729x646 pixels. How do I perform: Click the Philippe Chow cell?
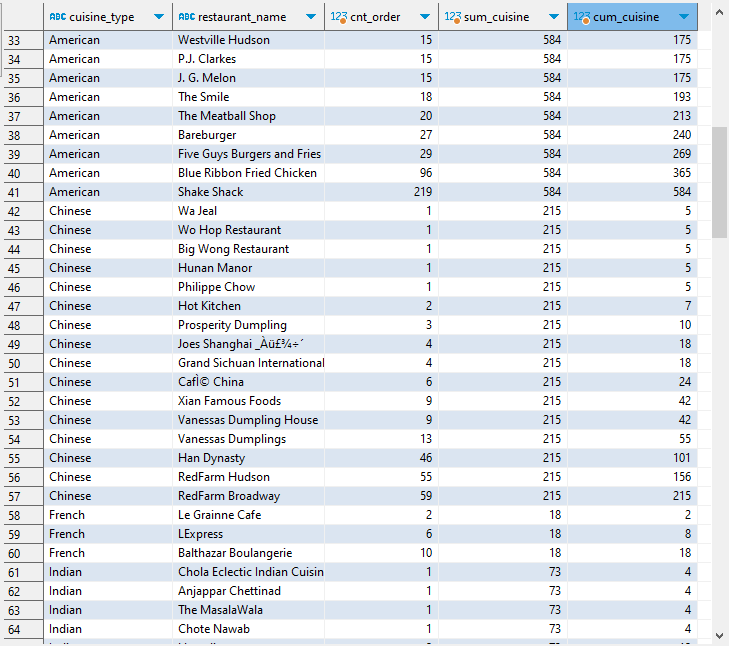tap(248, 287)
